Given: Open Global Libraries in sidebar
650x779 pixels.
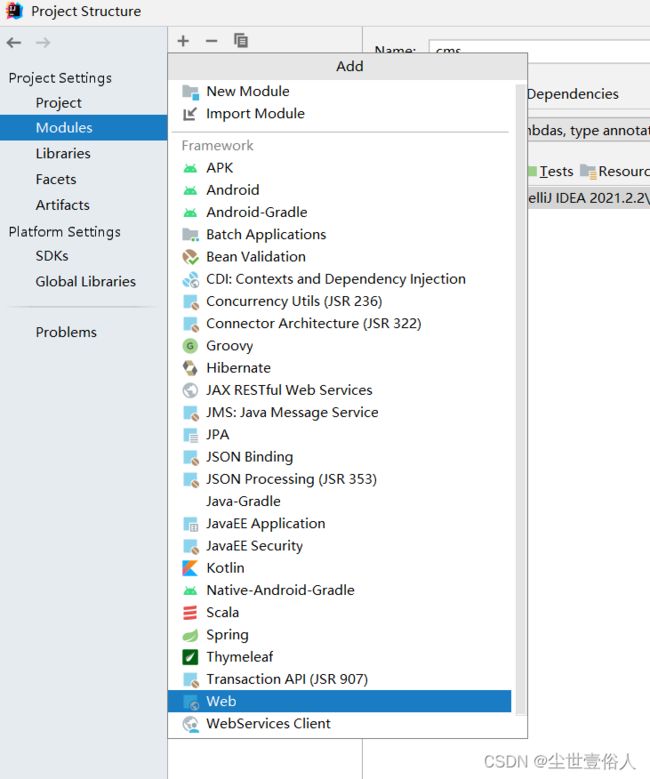Looking at the screenshot, I should pyautogui.click(x=83, y=282).
